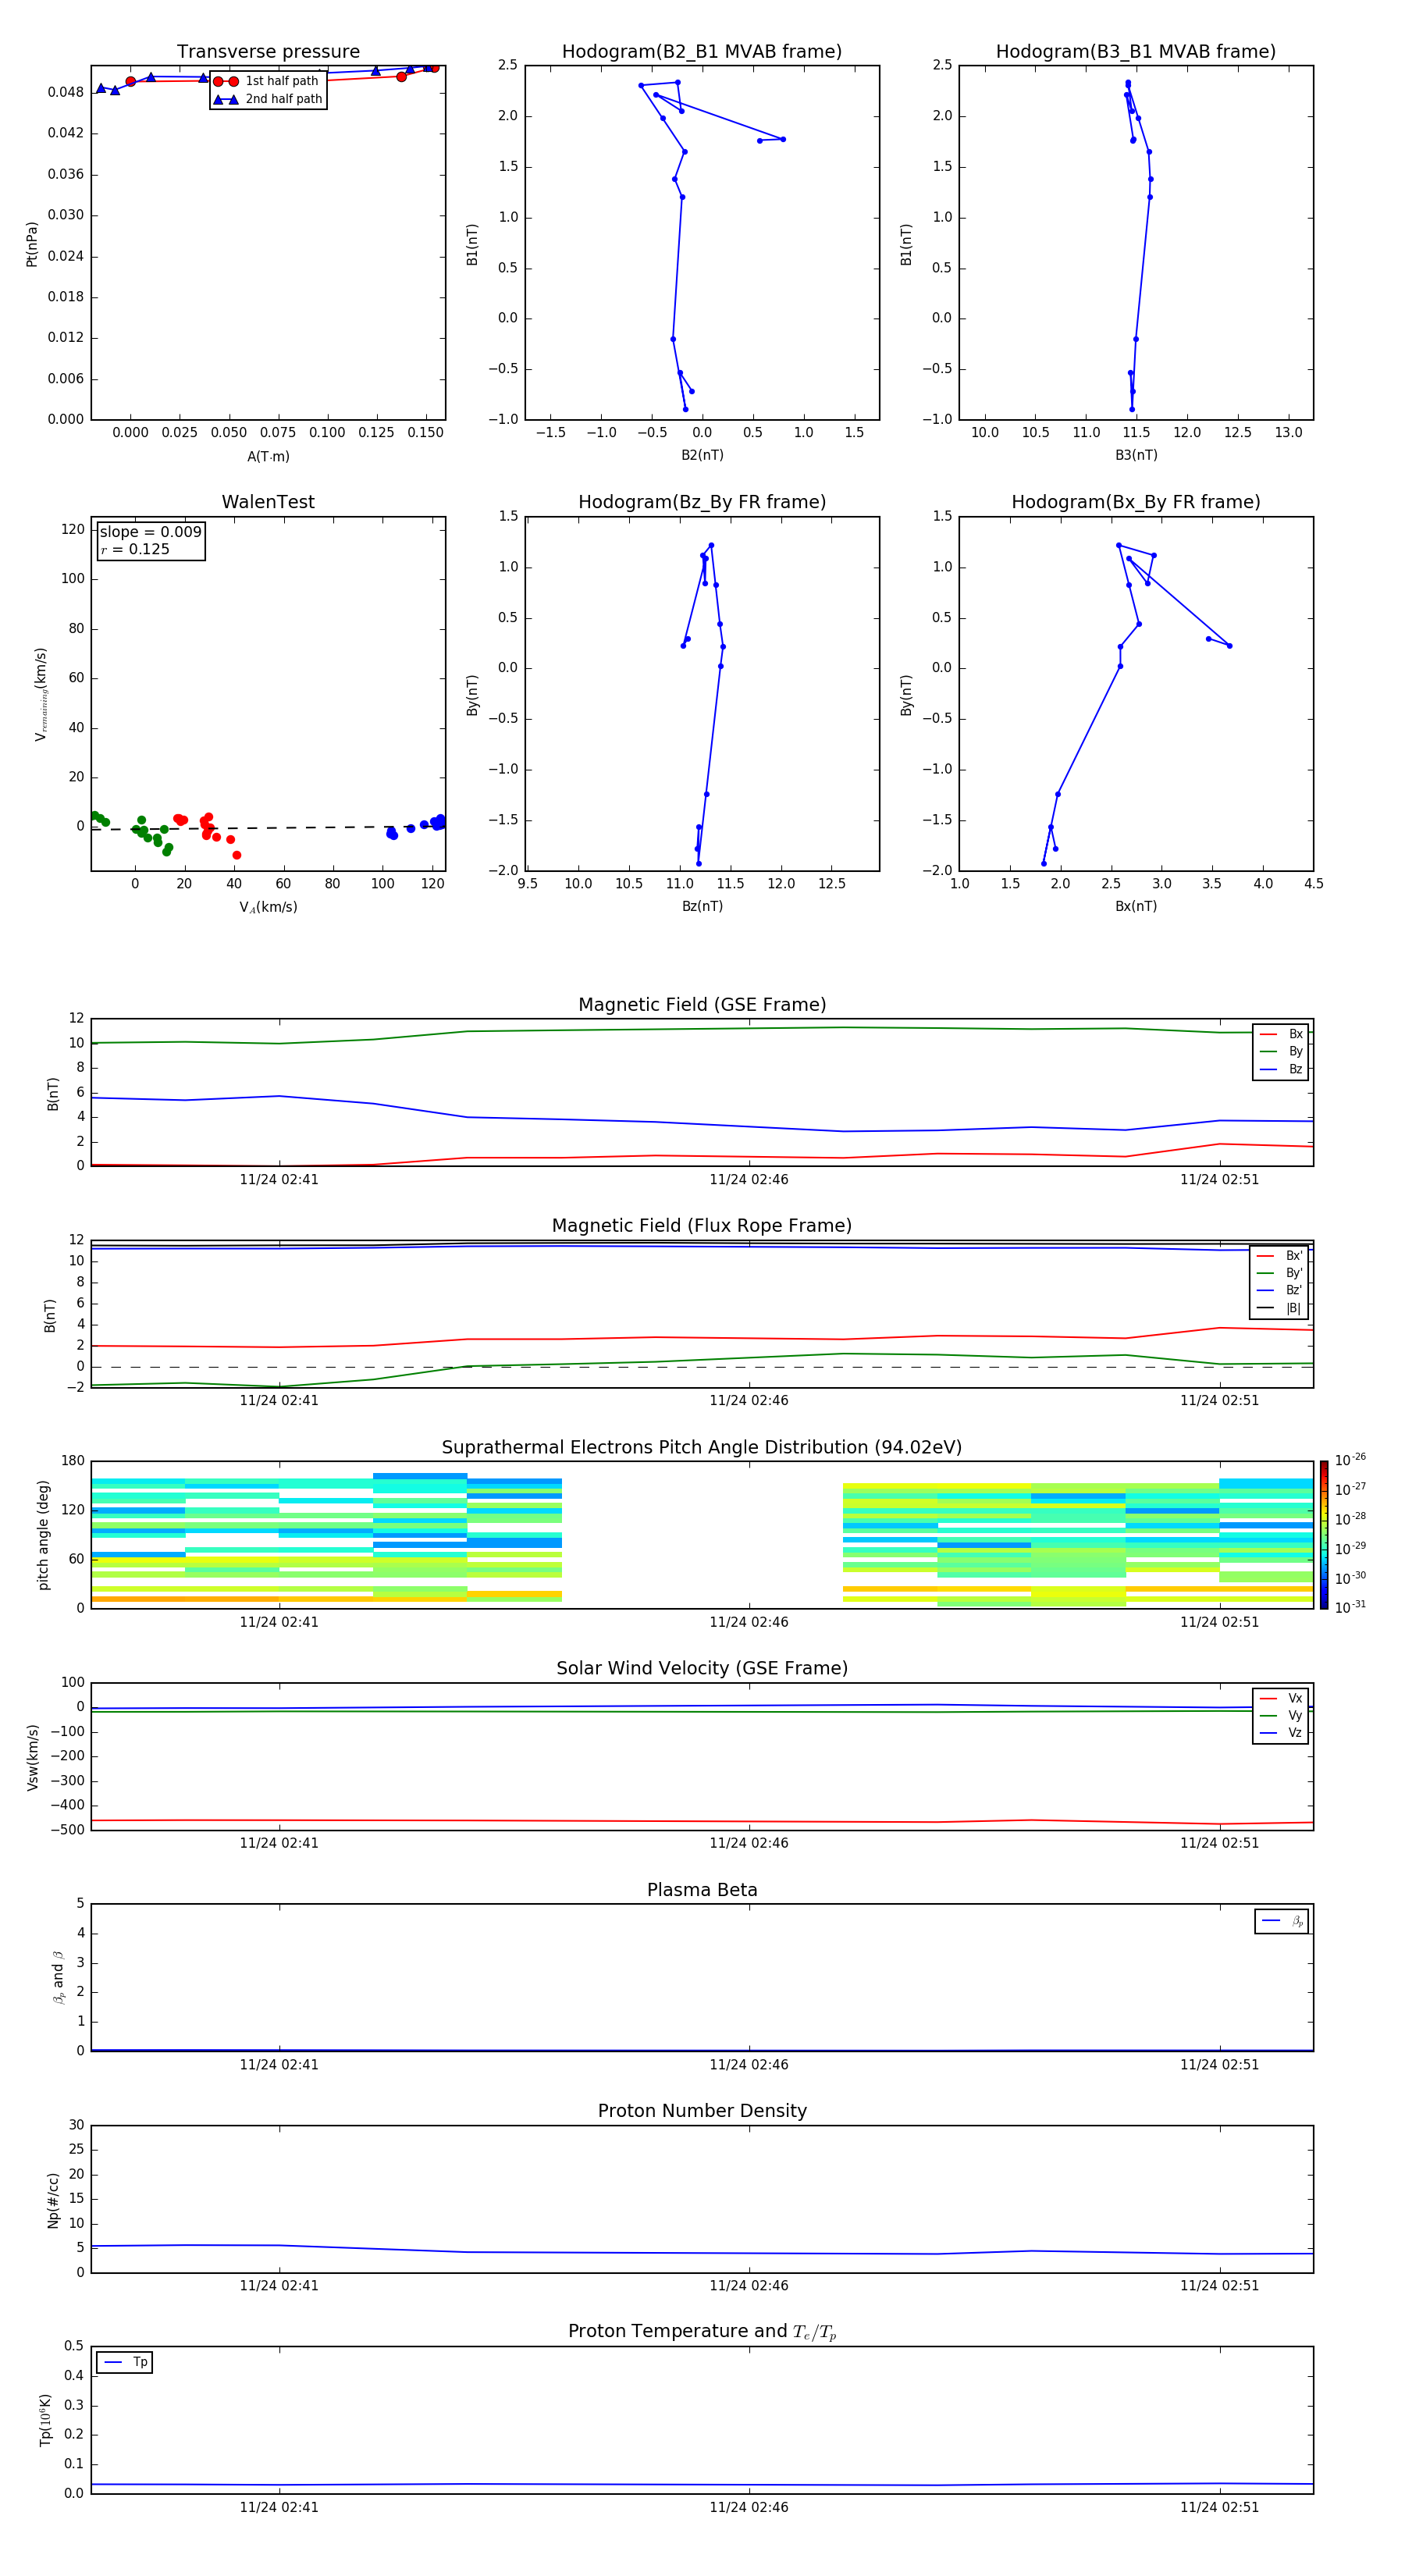
Task: Click the 'Proton Number Density' title
Action: tap(702, 2111)
